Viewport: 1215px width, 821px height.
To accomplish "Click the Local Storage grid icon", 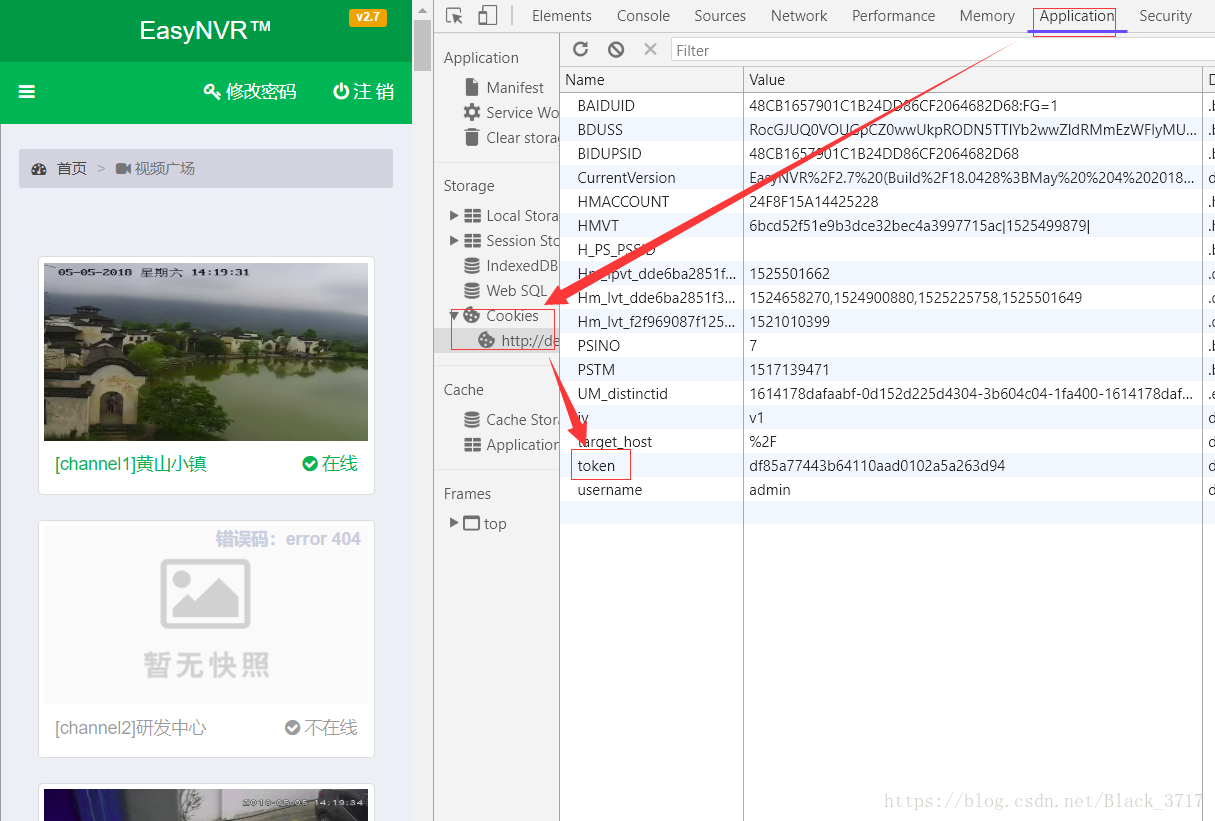I will click(472, 215).
